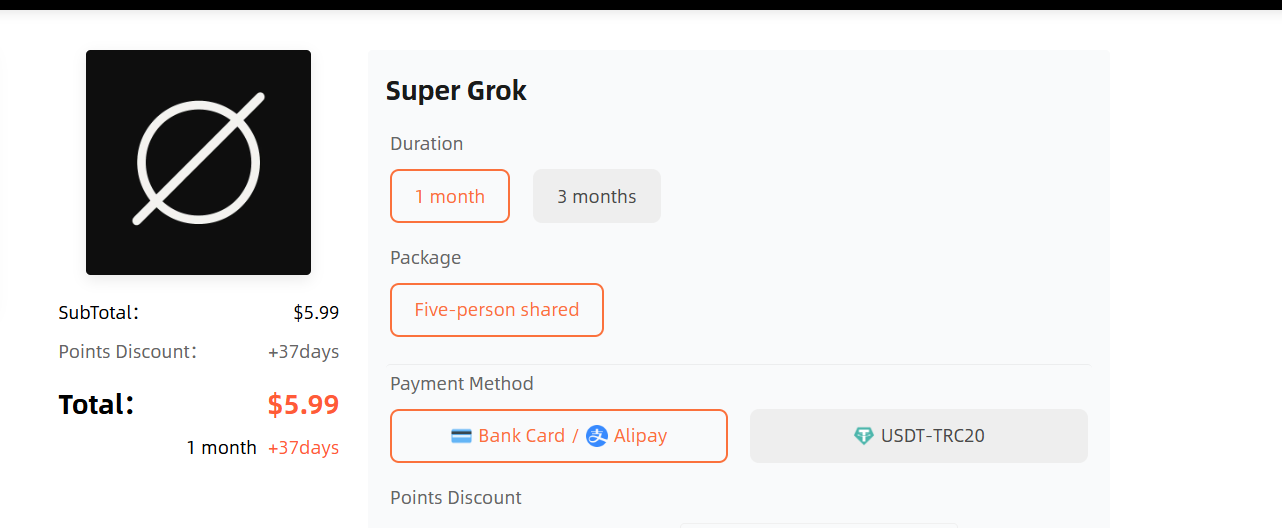Click the 1 month summary under Total
1282x528 pixels.
221,448
